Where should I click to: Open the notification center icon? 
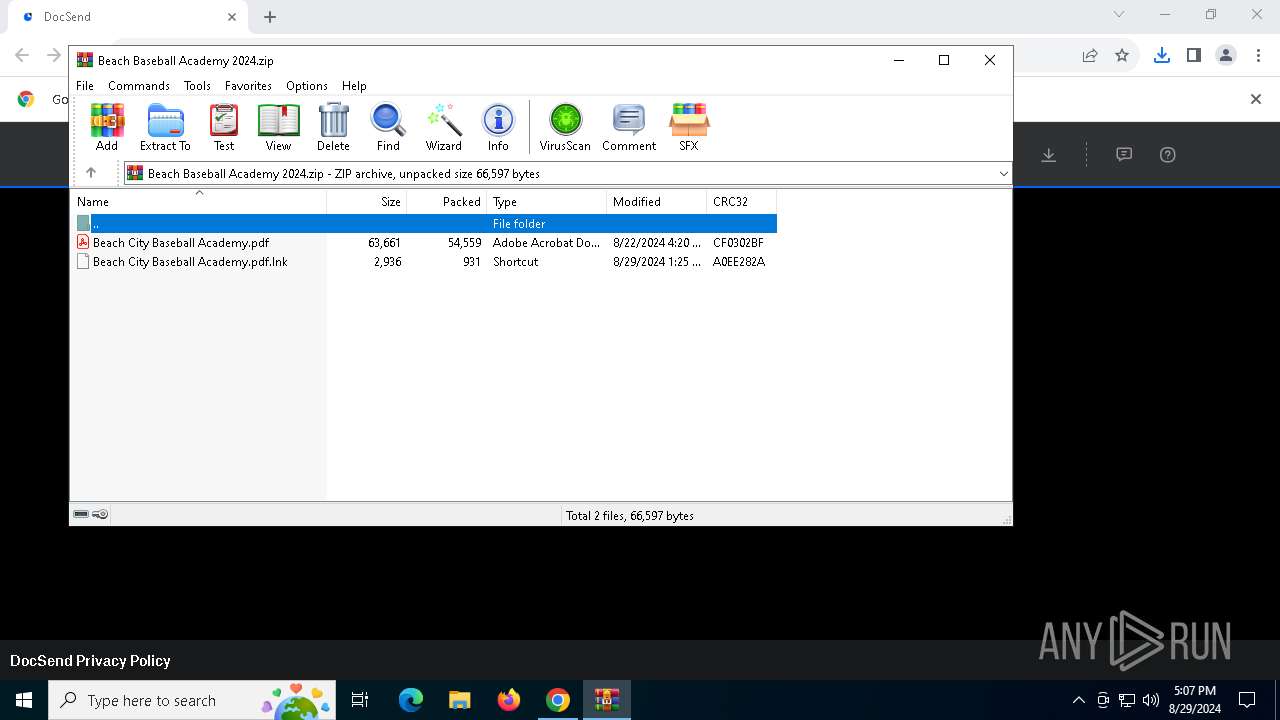1247,700
